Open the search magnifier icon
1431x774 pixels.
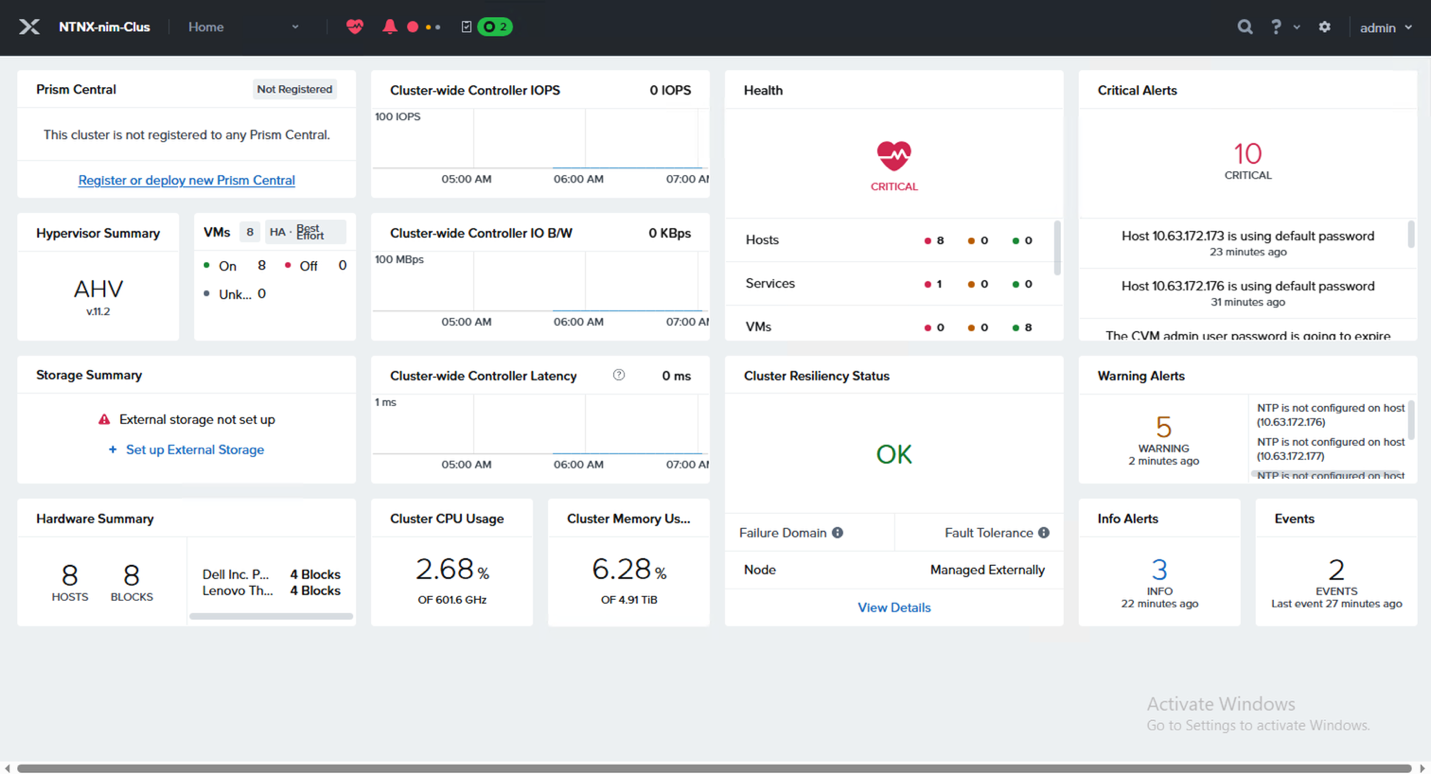click(1245, 27)
